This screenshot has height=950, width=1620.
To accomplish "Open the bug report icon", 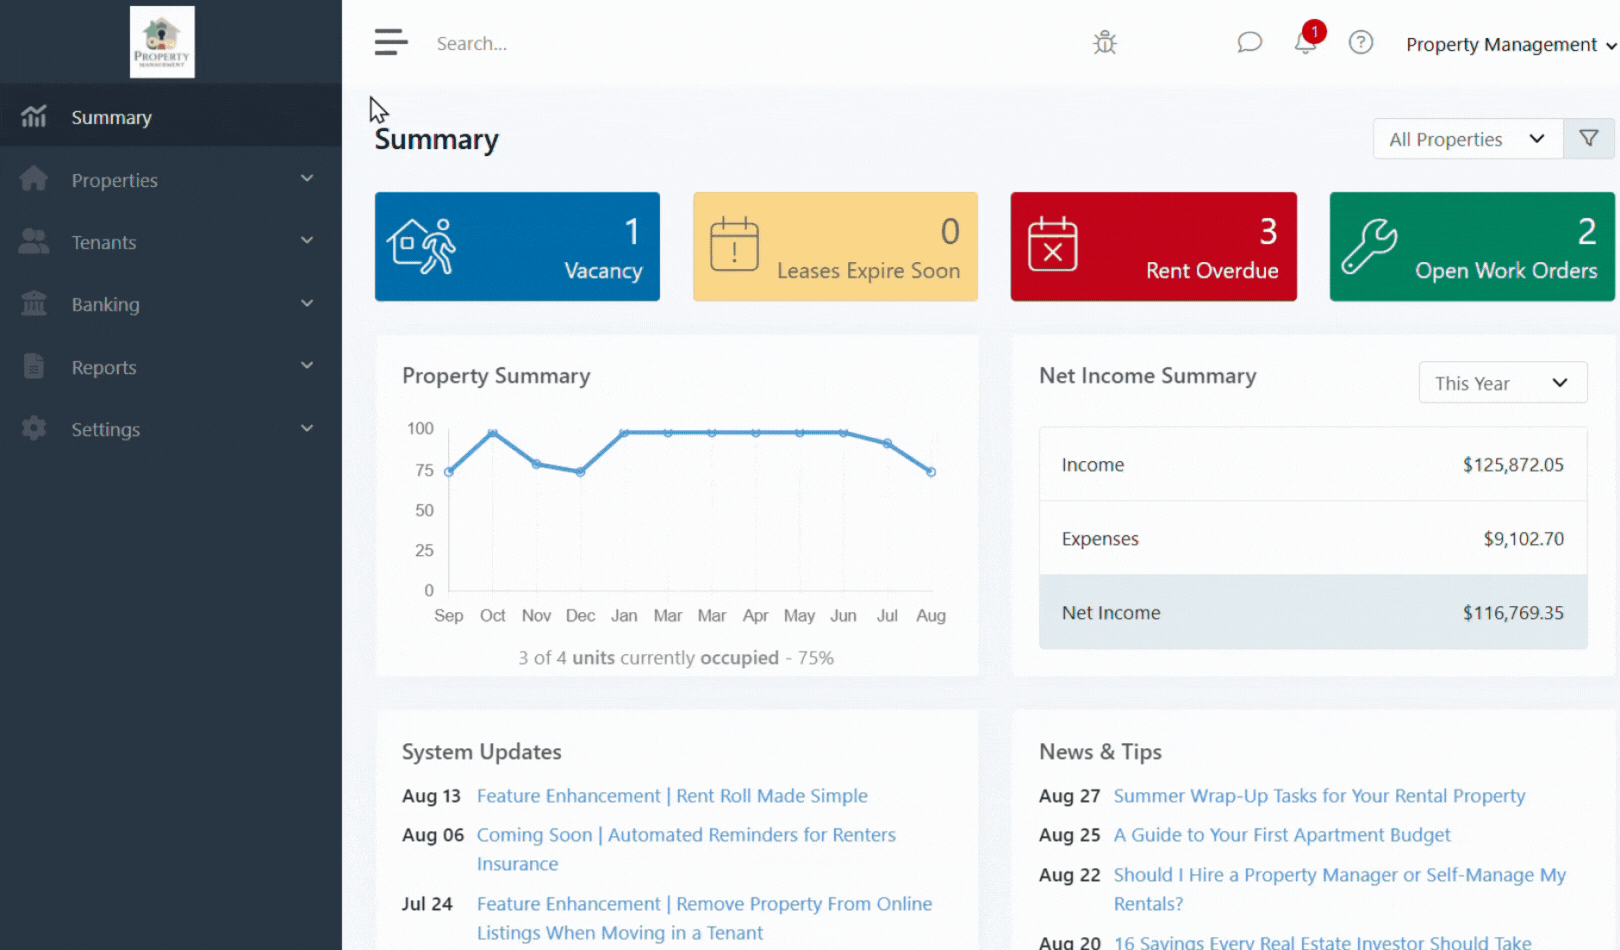I will tap(1104, 43).
